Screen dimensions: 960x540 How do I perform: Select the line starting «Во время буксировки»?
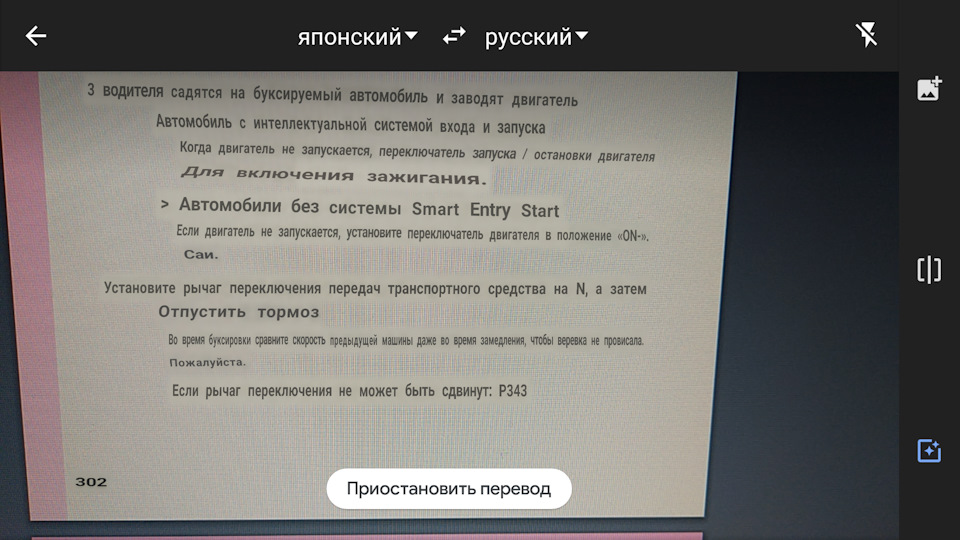pos(405,340)
